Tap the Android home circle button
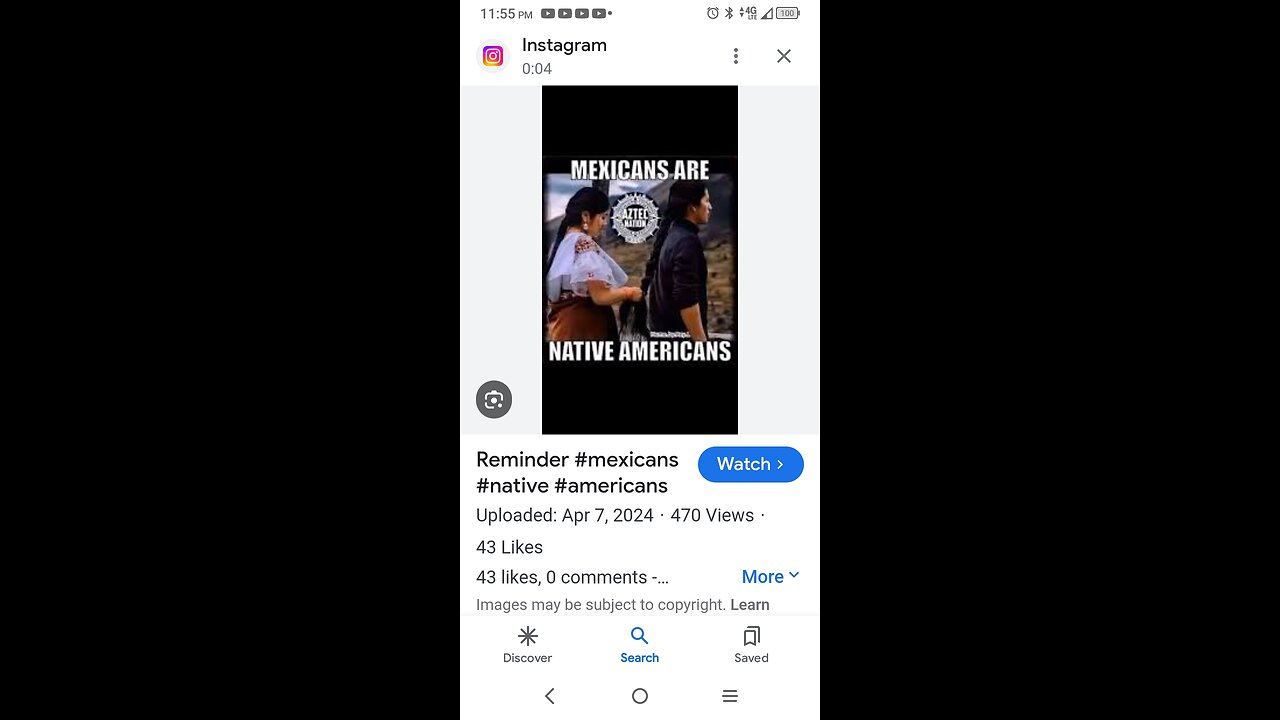1280x720 pixels. click(x=640, y=696)
